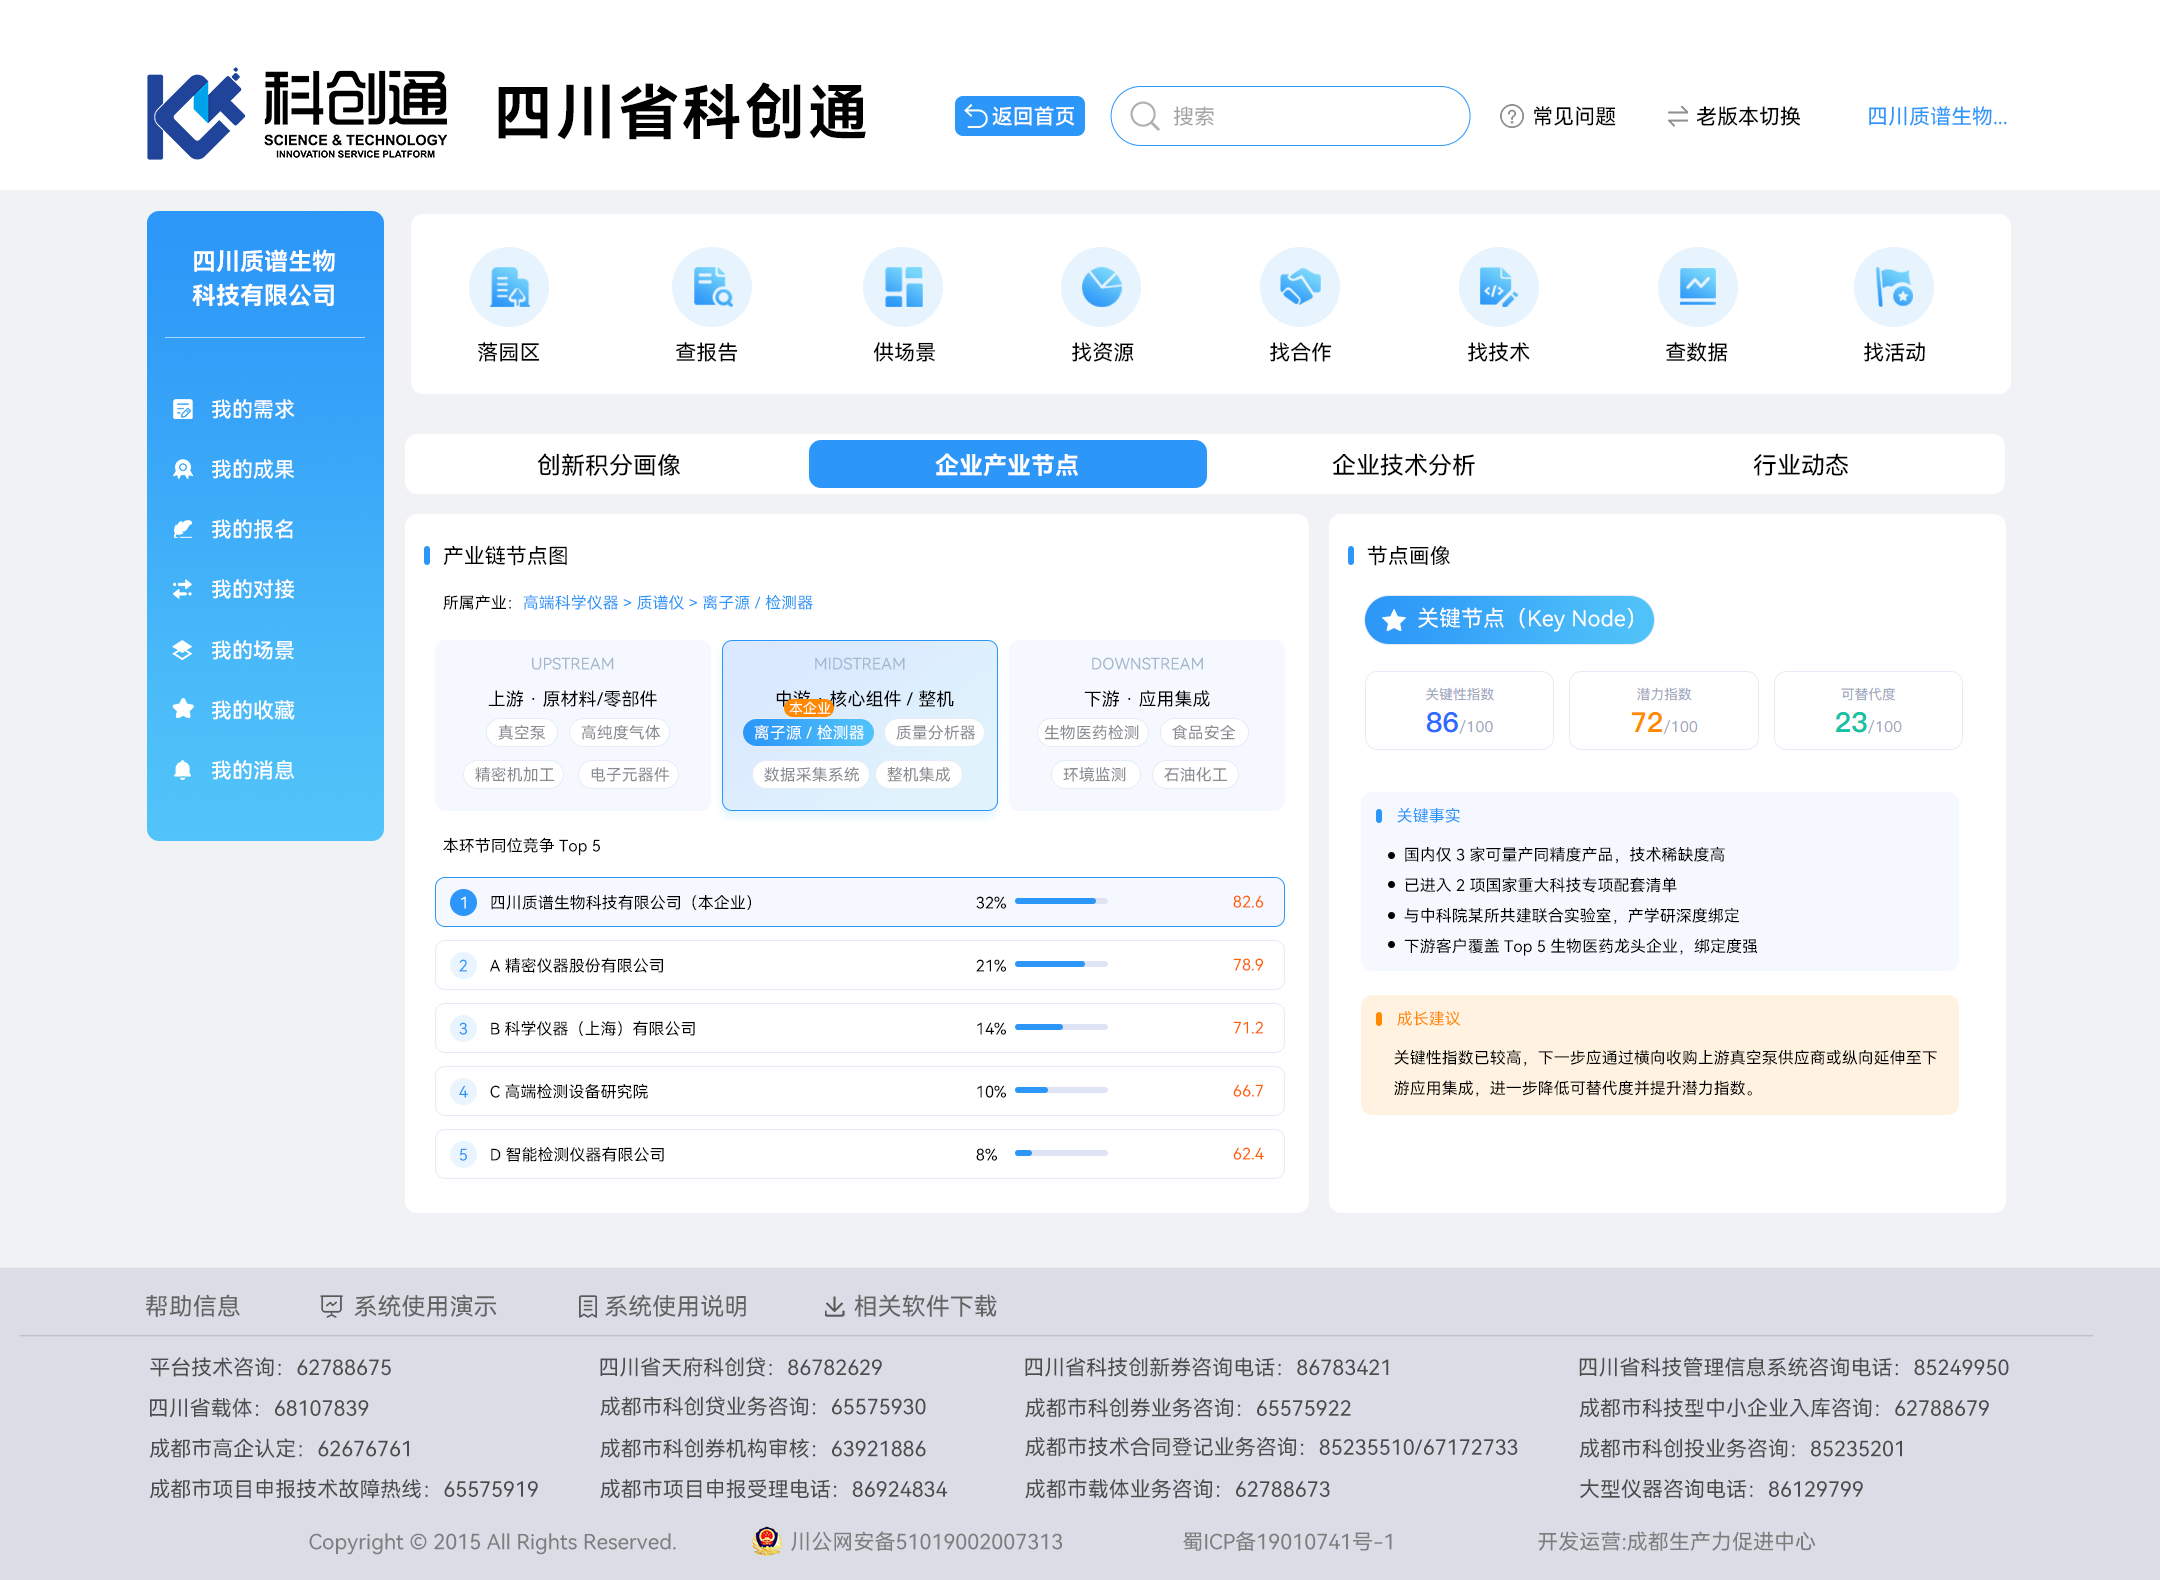Click the 我的消息 bell icon
Image resolution: width=2160 pixels, height=1580 pixels.
coord(183,770)
